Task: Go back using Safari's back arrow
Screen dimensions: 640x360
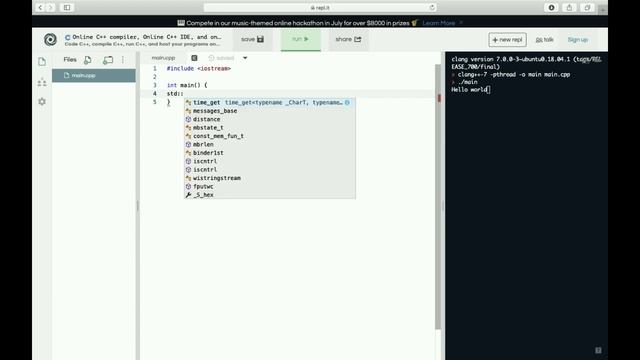Action: (40, 7)
